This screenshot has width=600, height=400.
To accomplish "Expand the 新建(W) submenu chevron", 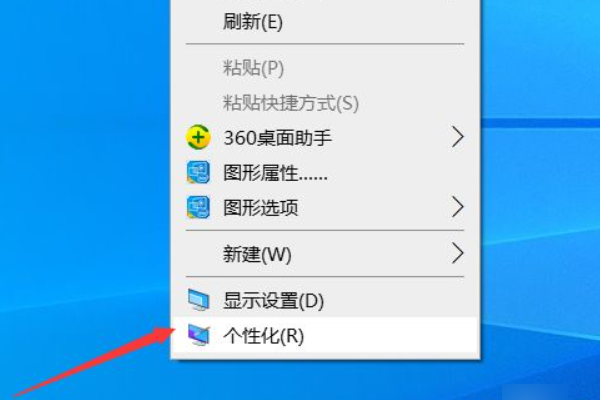I will point(458,253).
